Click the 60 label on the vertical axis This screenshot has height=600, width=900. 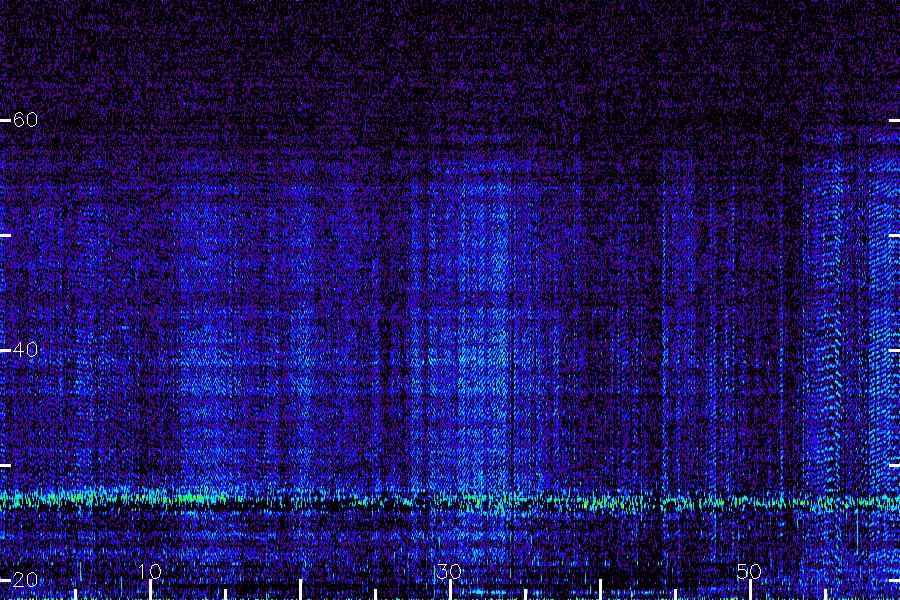point(25,119)
